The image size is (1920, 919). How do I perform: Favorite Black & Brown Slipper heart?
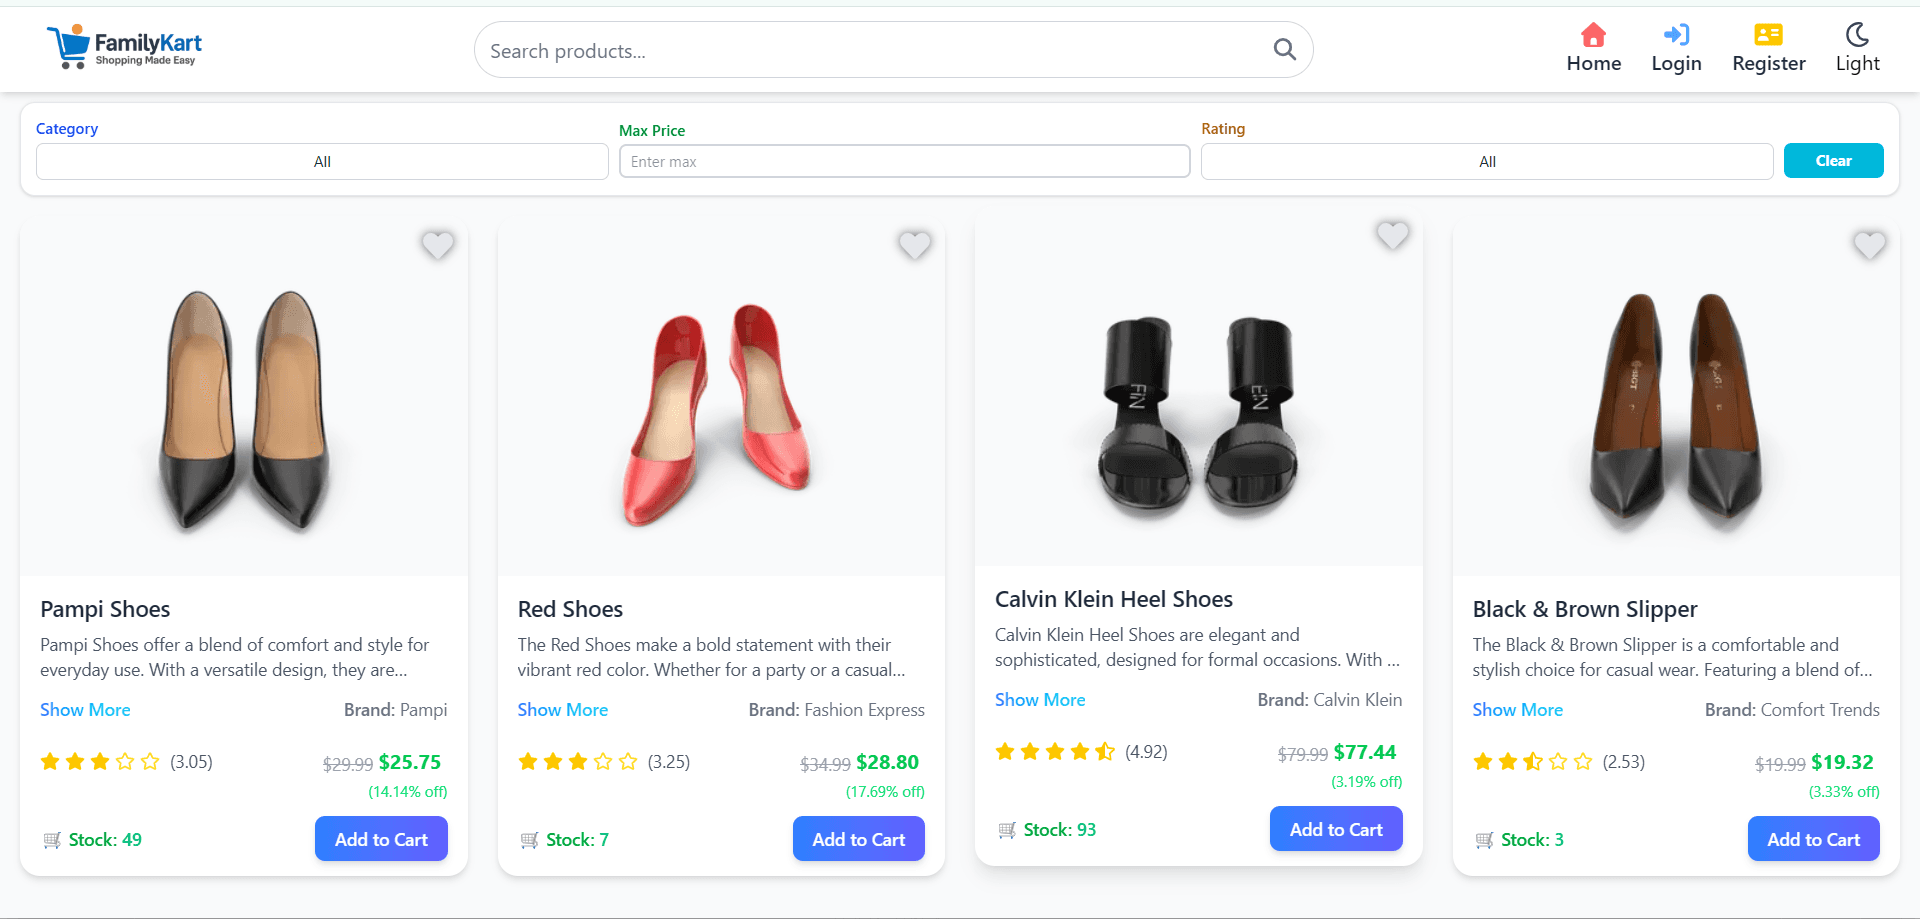1869,245
